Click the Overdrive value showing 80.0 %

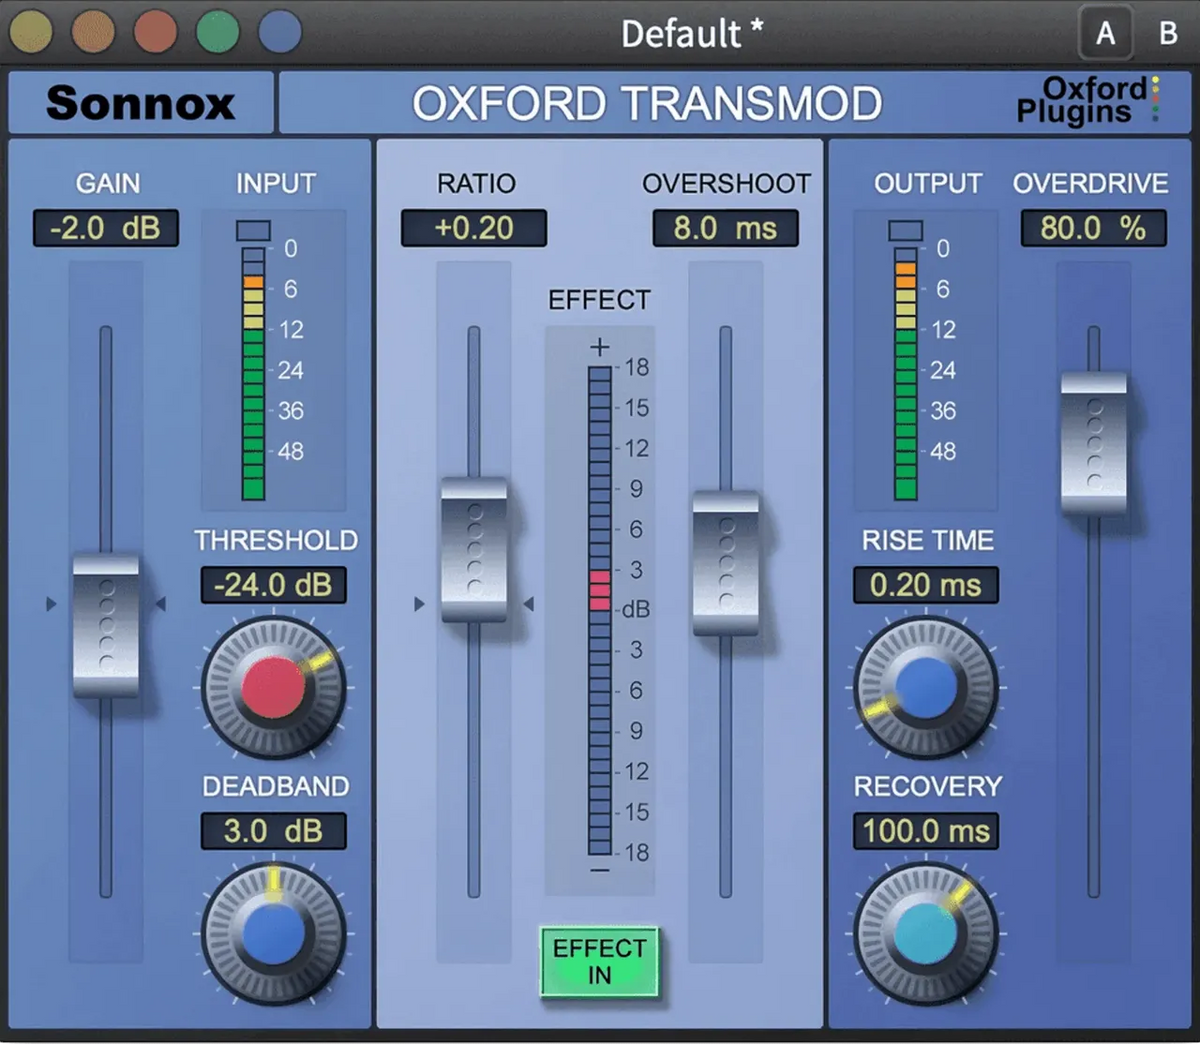(1093, 229)
